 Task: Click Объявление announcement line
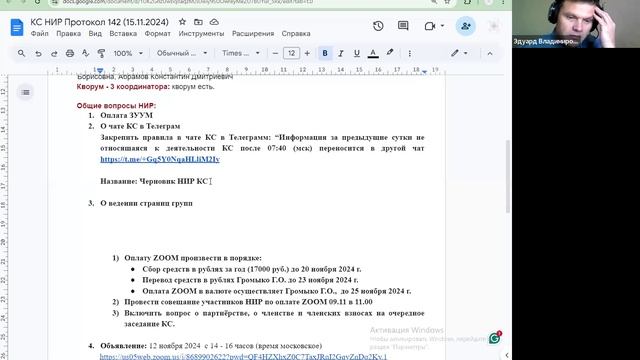(x=211, y=346)
